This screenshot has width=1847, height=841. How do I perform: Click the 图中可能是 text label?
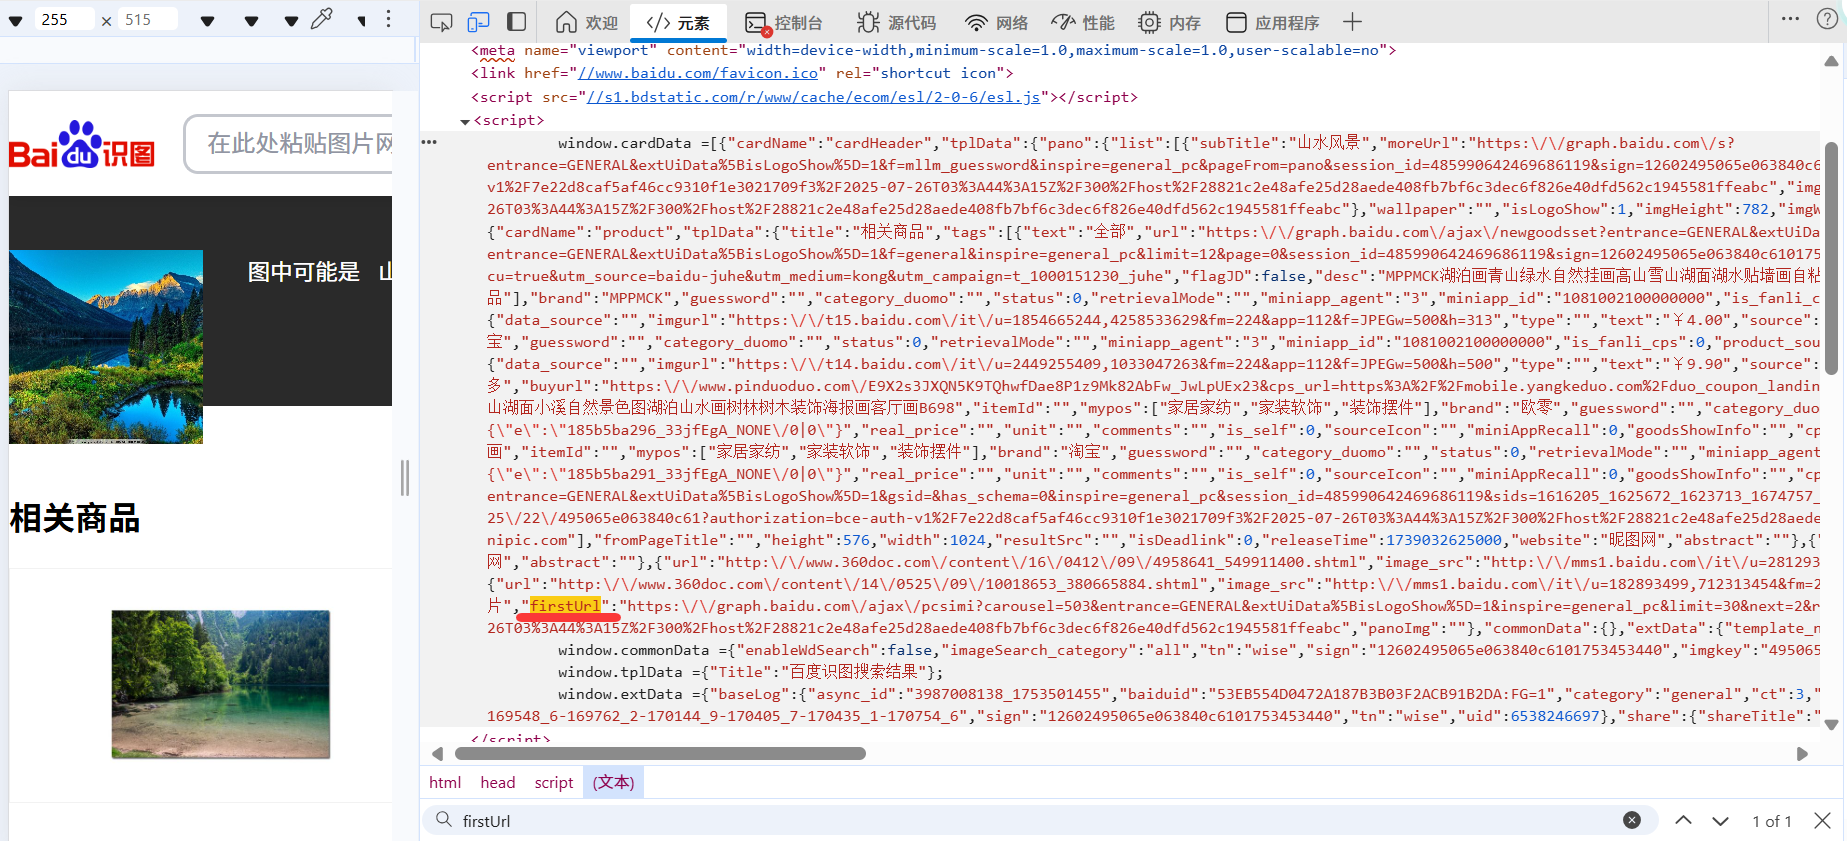[304, 272]
